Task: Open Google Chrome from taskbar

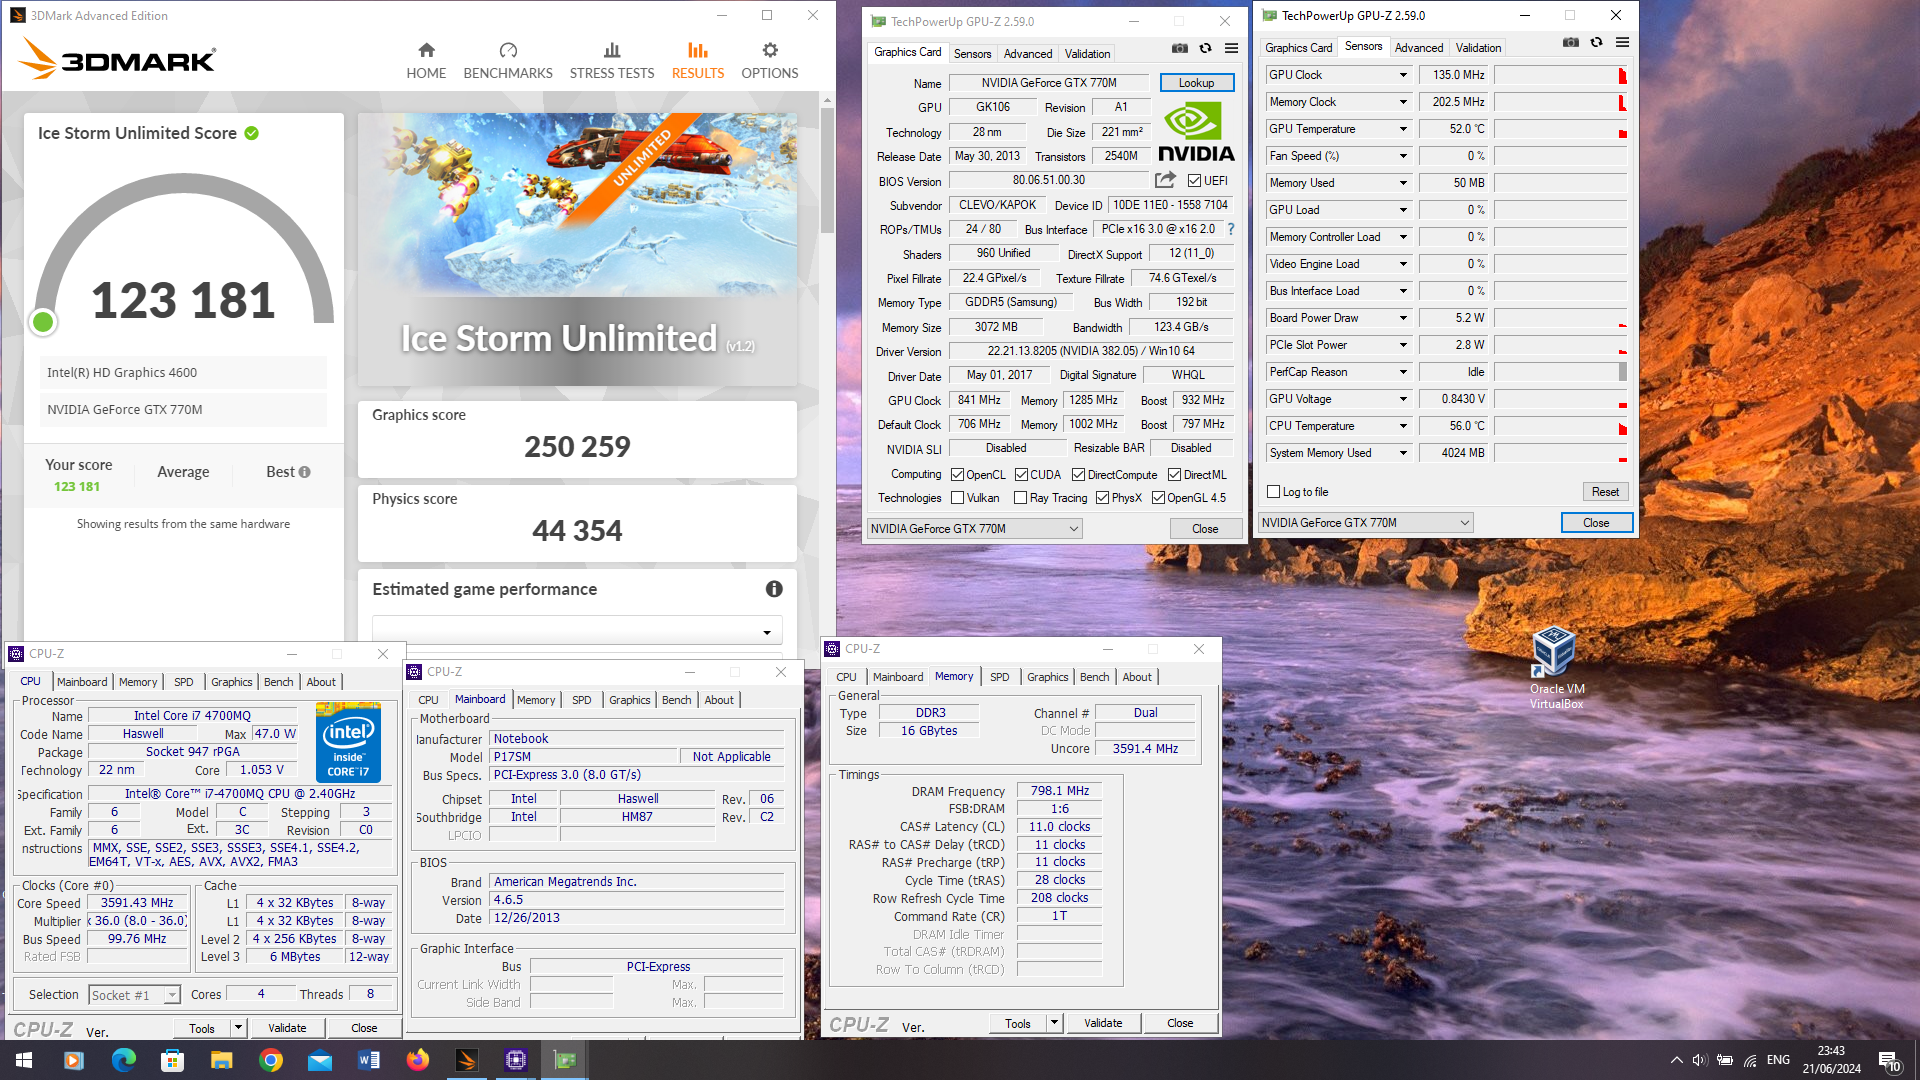Action: coord(270,1060)
